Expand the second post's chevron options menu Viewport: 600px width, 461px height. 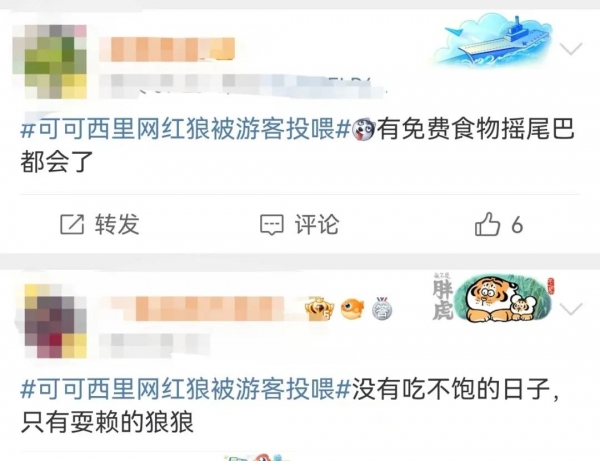coord(571,308)
